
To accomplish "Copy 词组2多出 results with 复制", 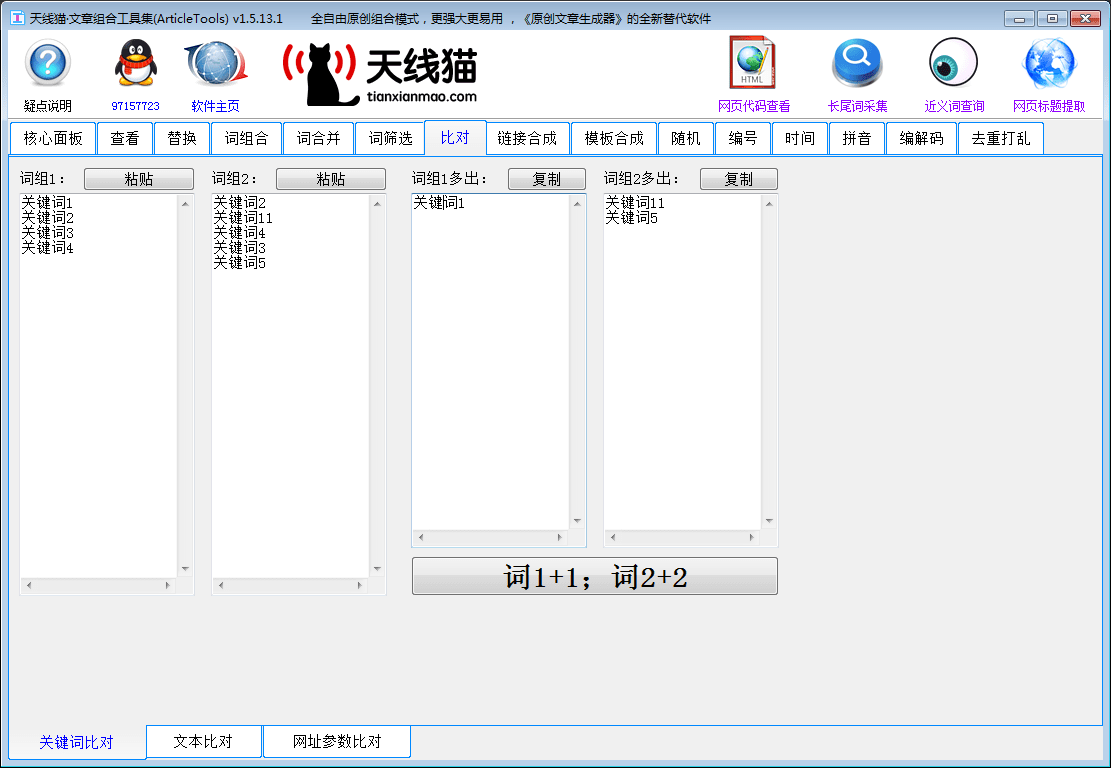I will [739, 179].
